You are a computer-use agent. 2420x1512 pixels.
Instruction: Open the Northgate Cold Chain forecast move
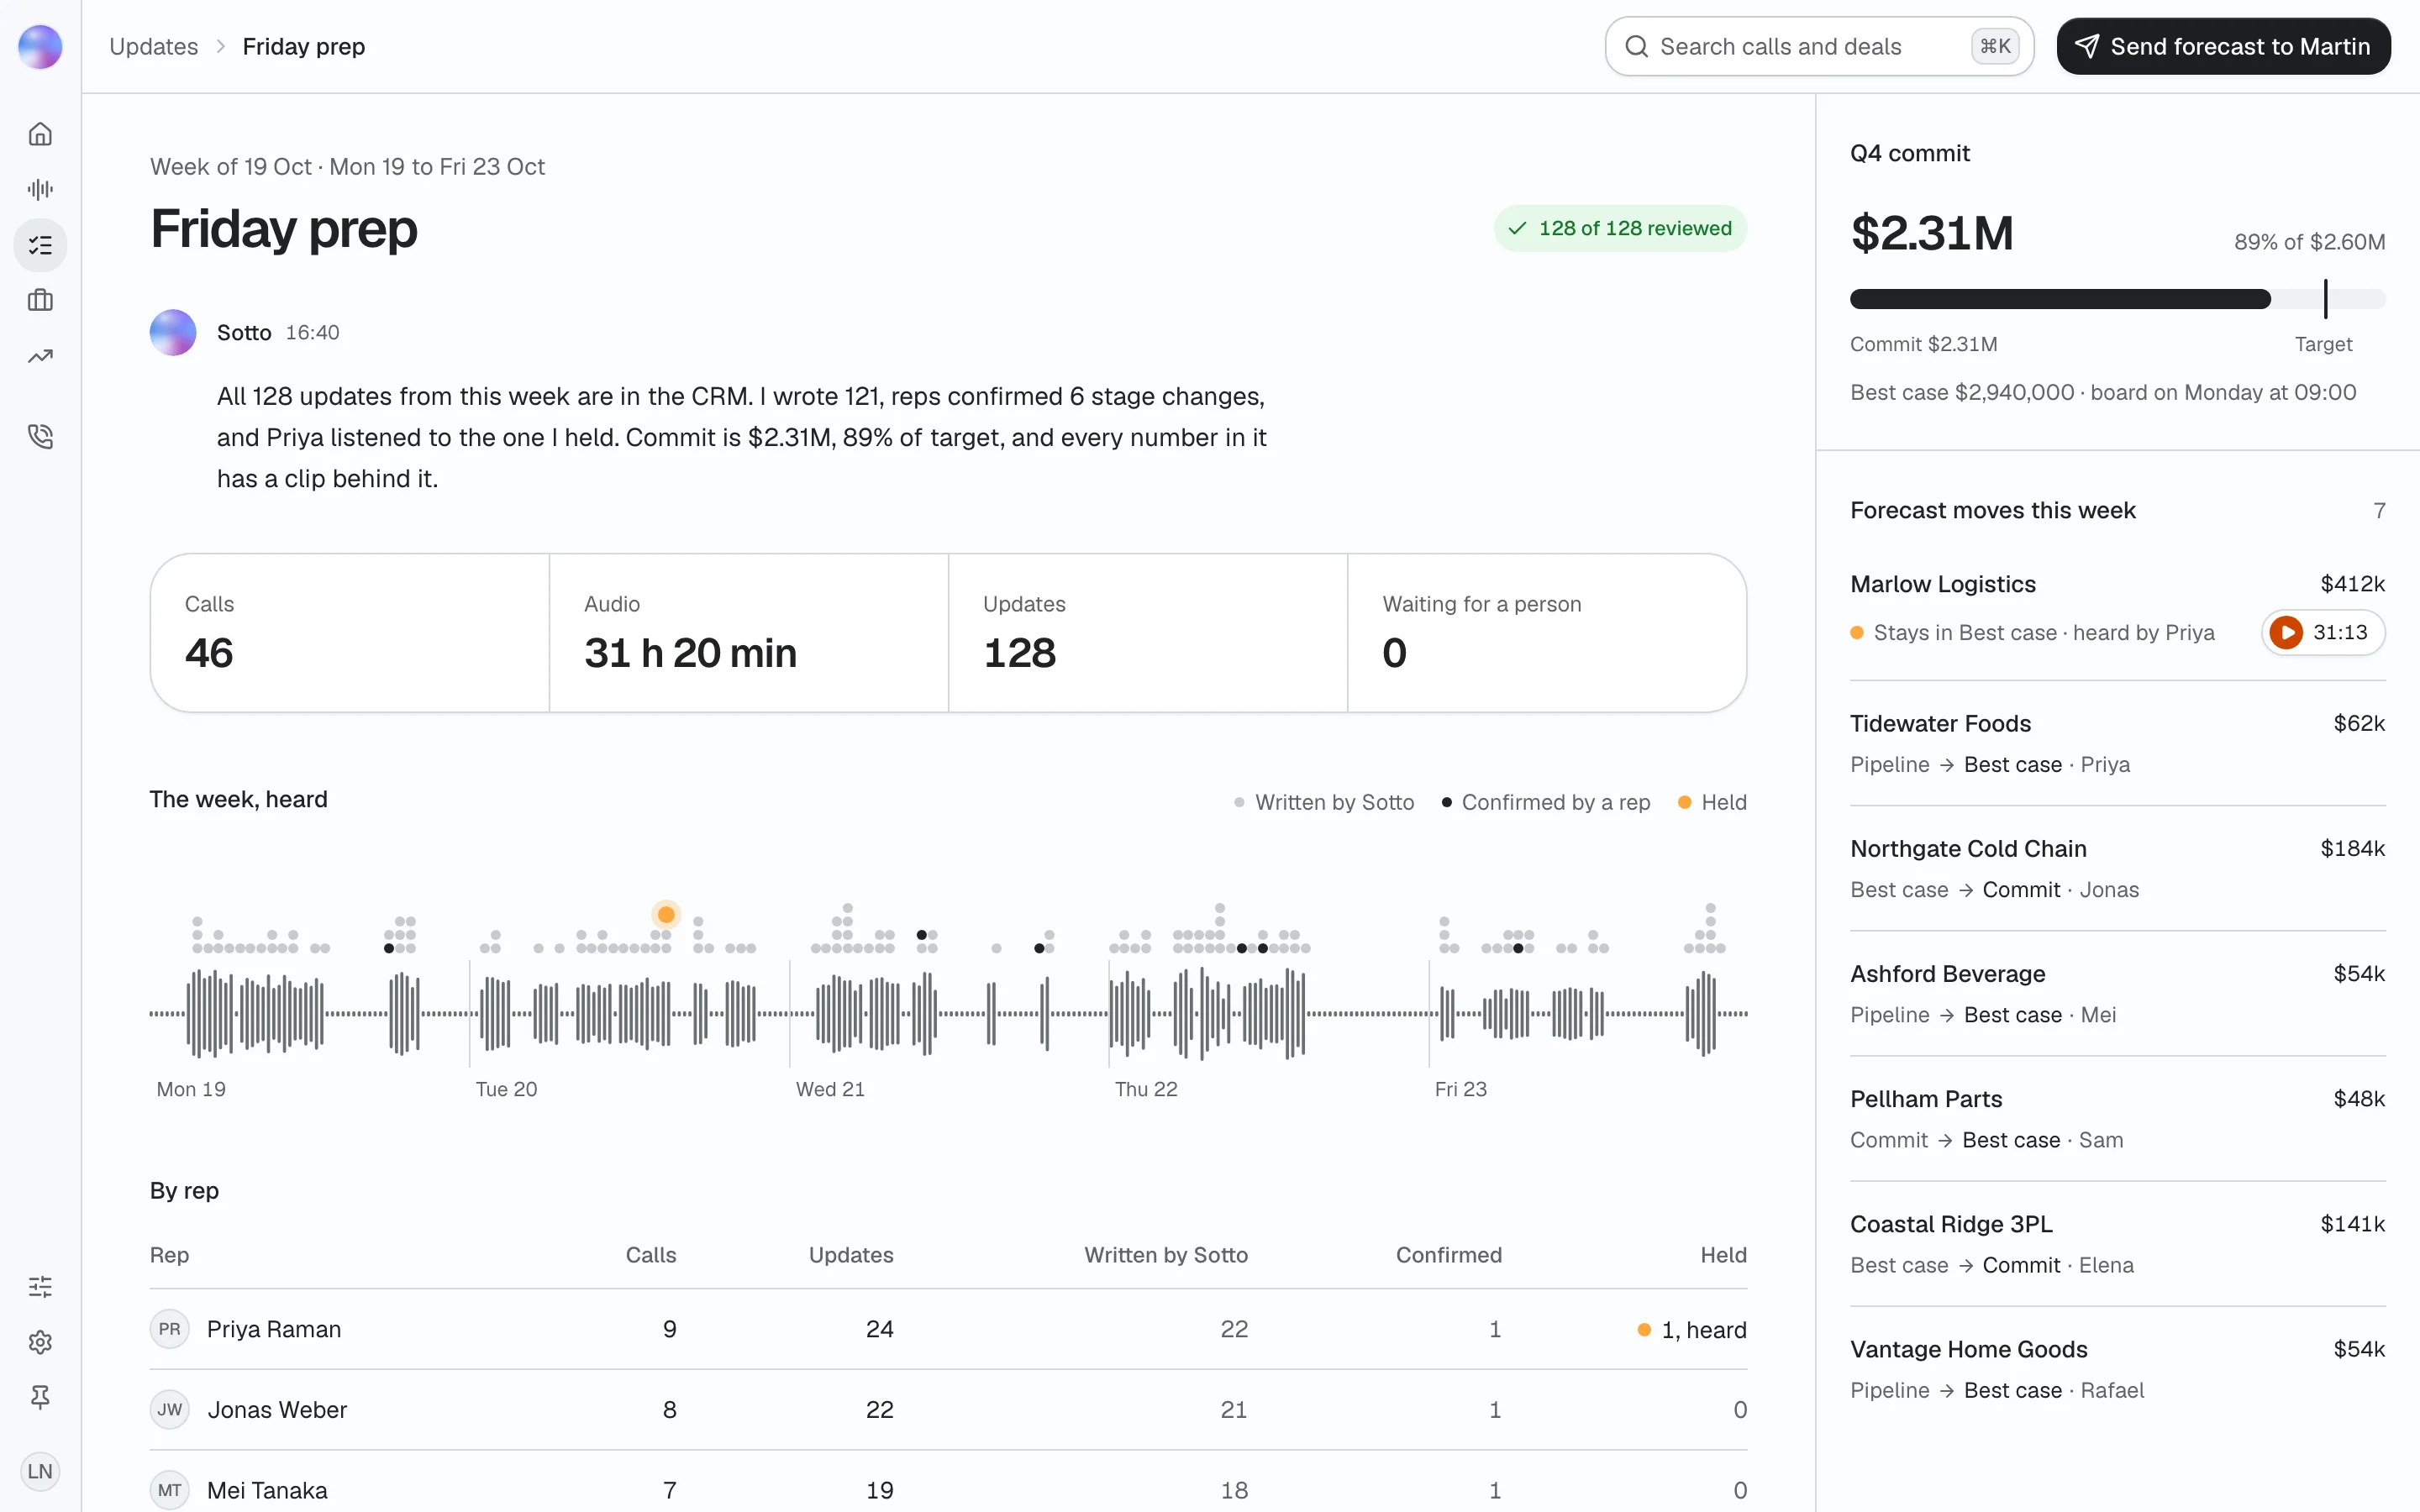tap(2117, 868)
